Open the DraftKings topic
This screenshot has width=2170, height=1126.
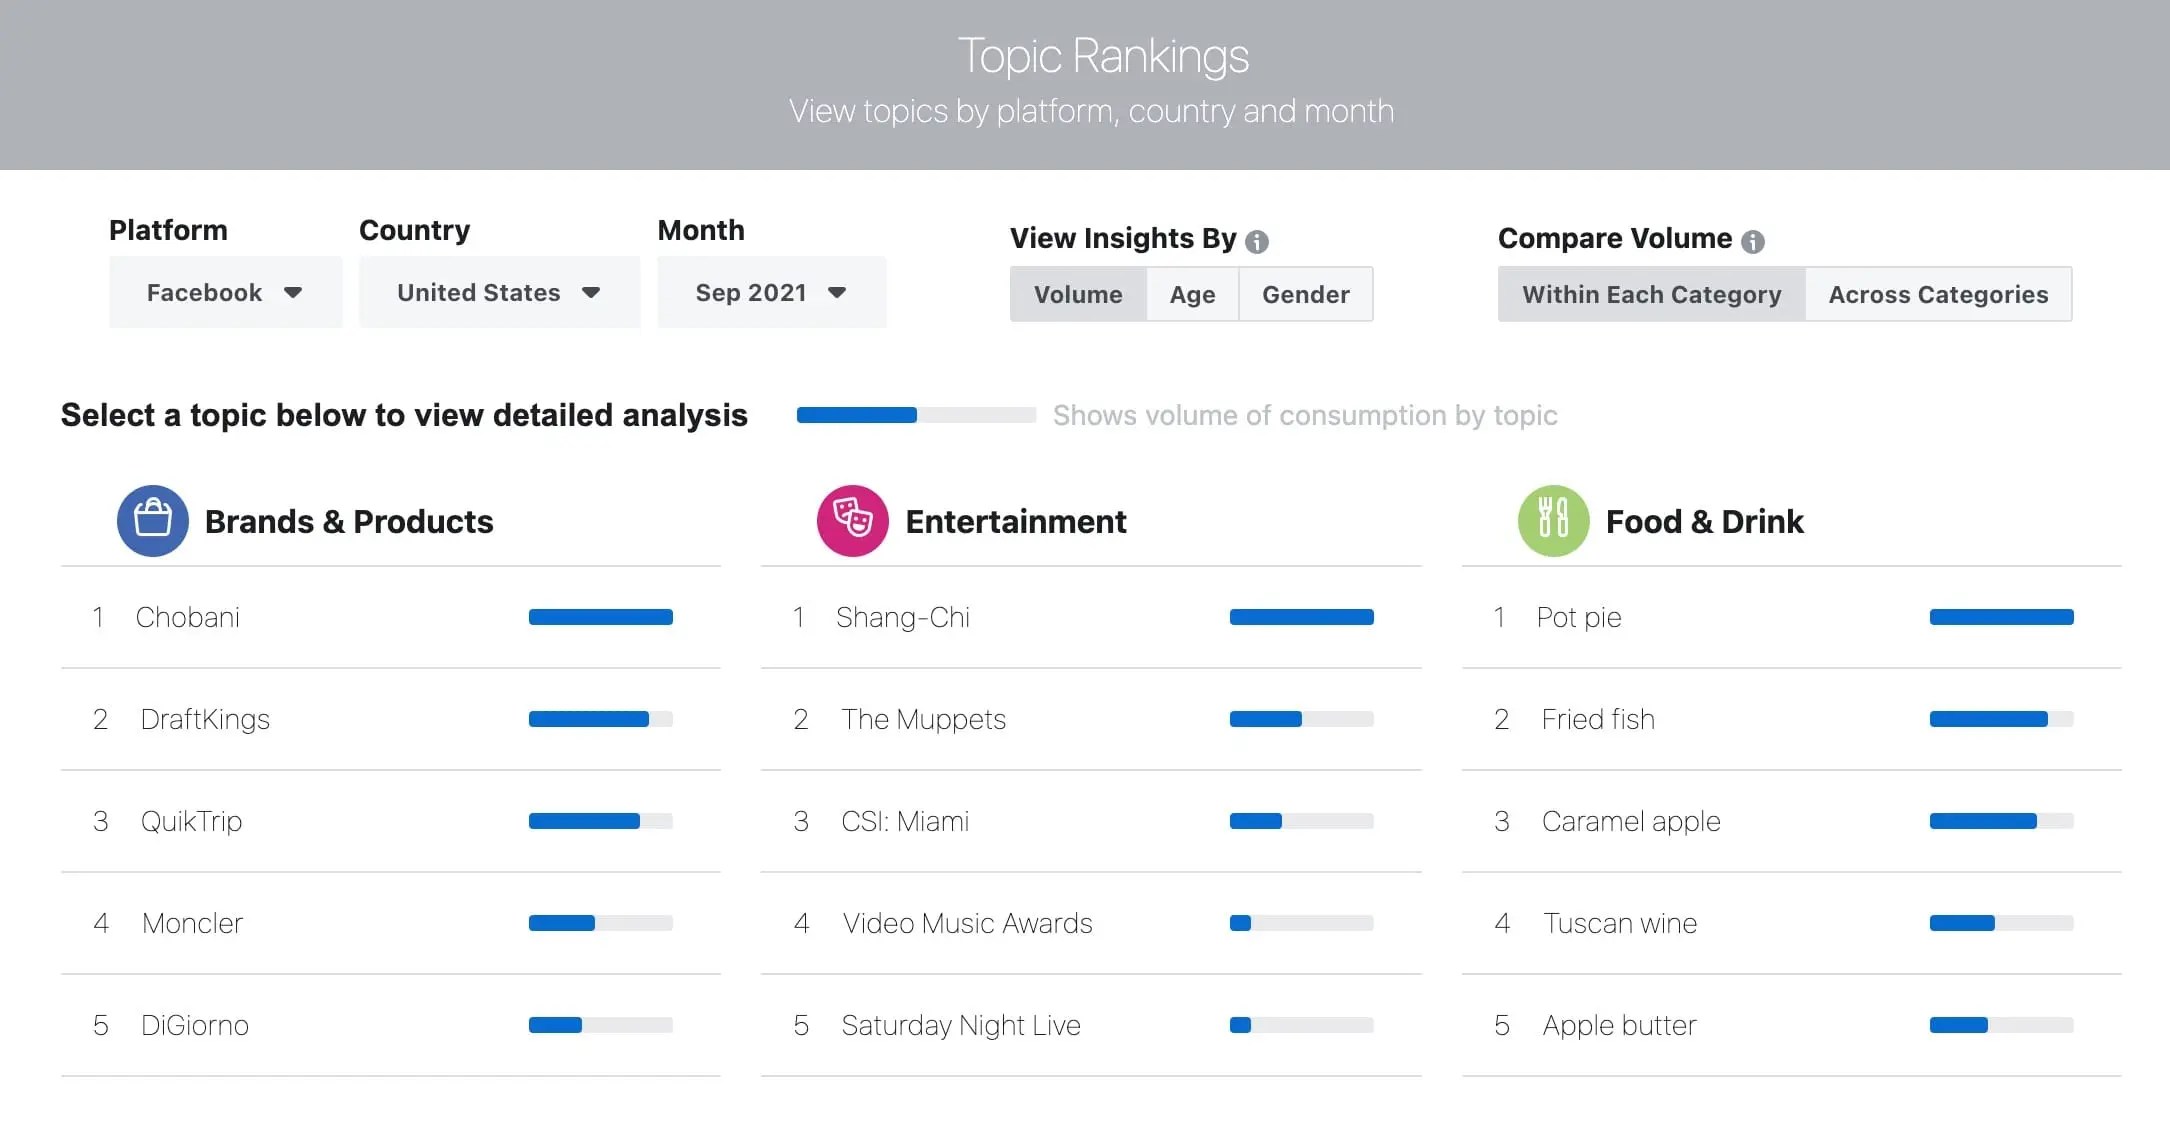click(x=205, y=719)
